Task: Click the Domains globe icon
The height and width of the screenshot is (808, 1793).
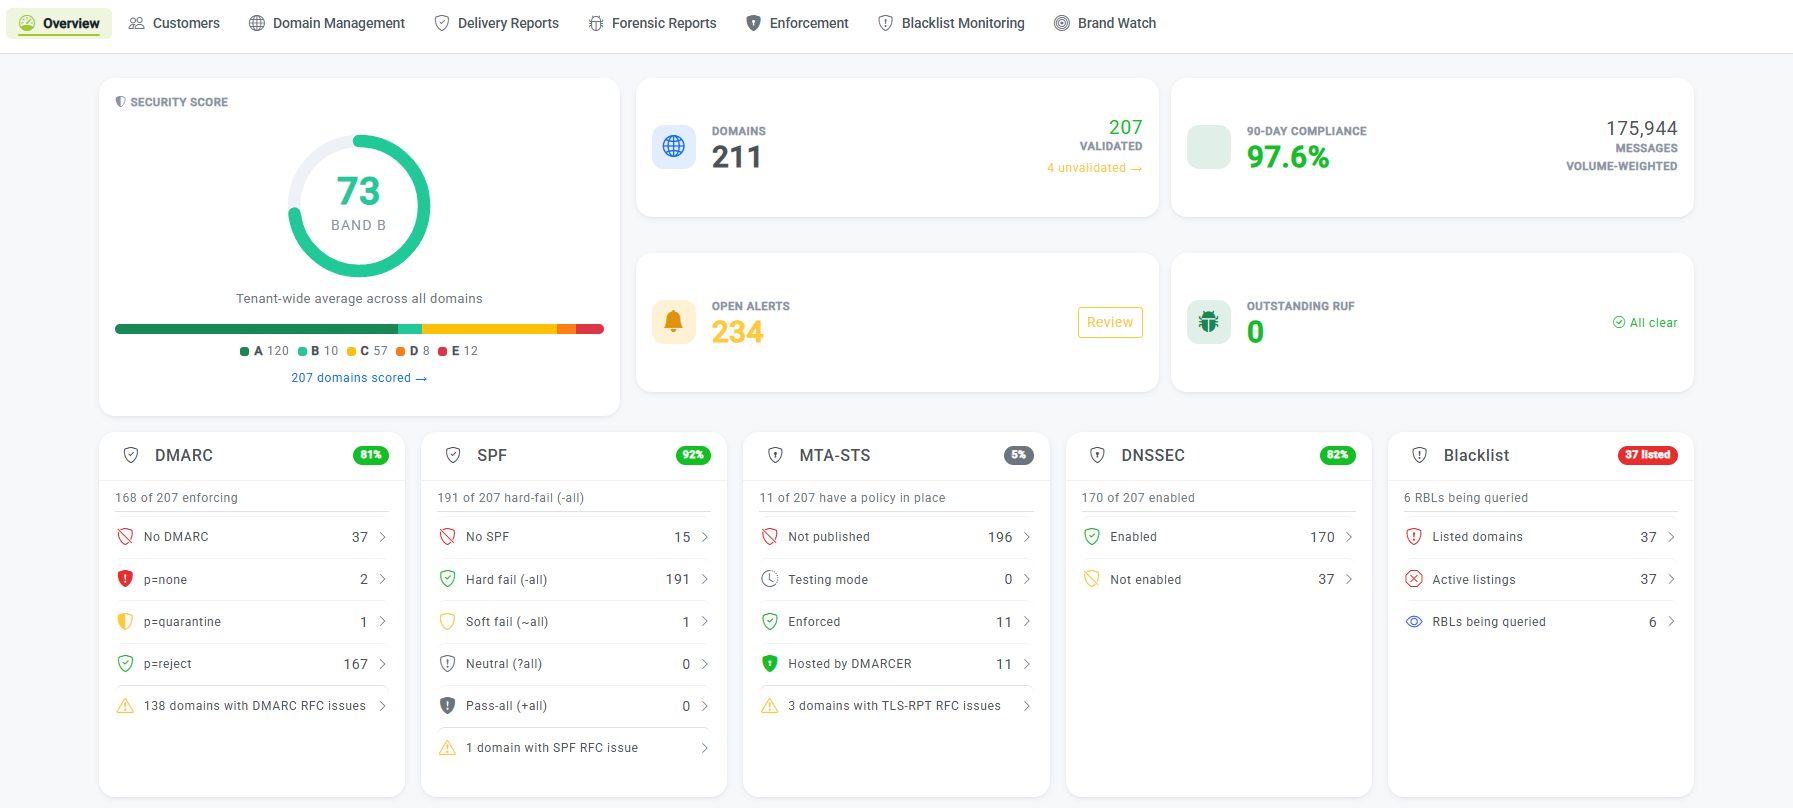Action: pyautogui.click(x=674, y=146)
